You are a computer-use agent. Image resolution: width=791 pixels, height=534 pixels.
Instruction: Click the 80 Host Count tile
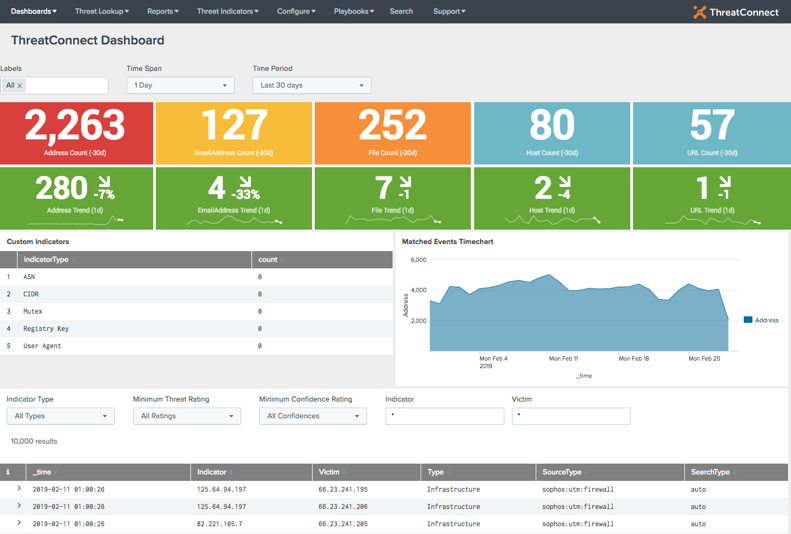tap(552, 133)
